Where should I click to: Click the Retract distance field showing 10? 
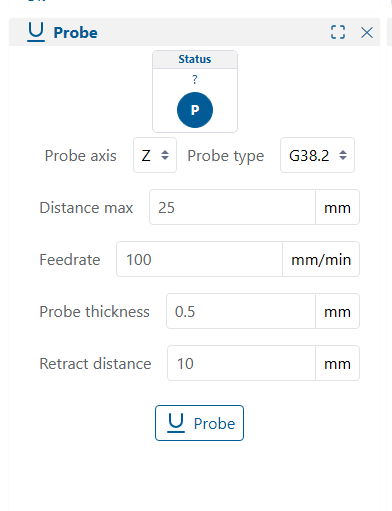click(241, 363)
